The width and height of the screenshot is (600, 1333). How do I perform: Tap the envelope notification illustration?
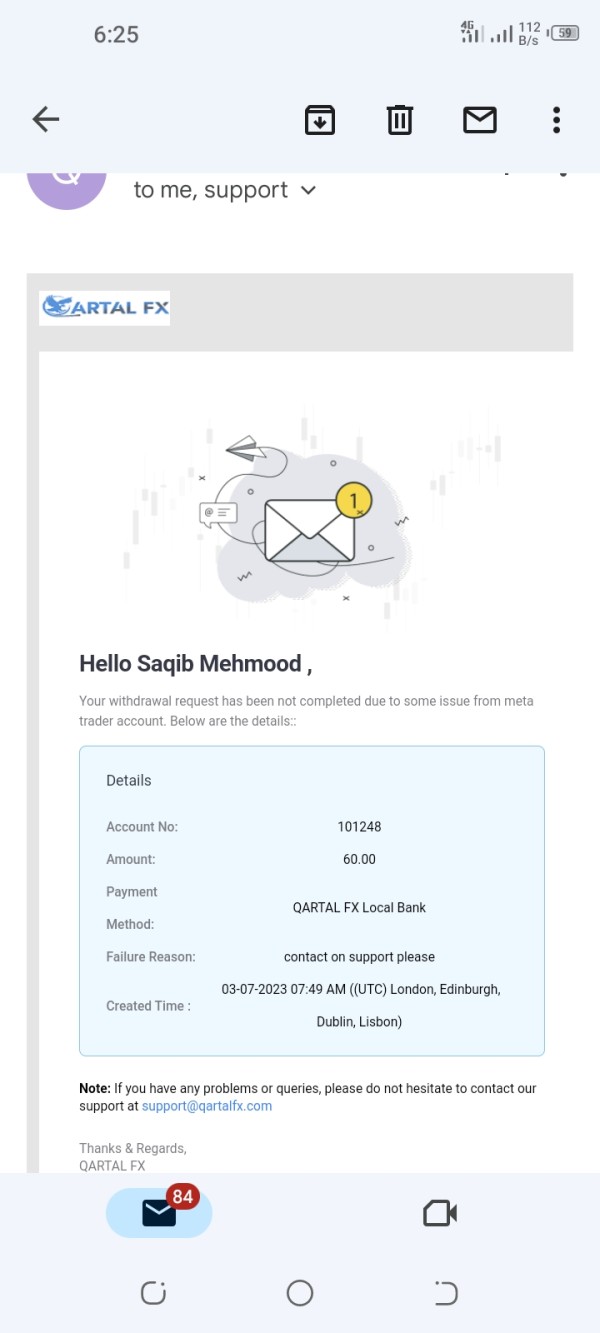click(x=310, y=527)
